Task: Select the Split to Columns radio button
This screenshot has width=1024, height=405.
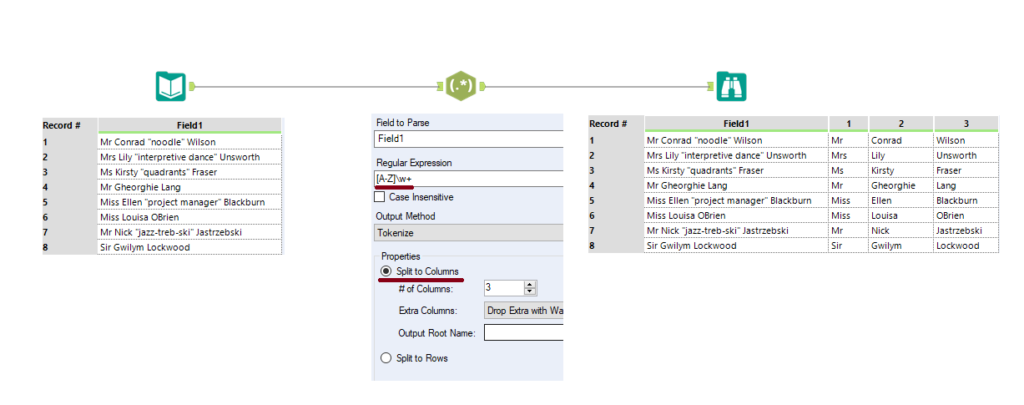Action: coord(383,271)
